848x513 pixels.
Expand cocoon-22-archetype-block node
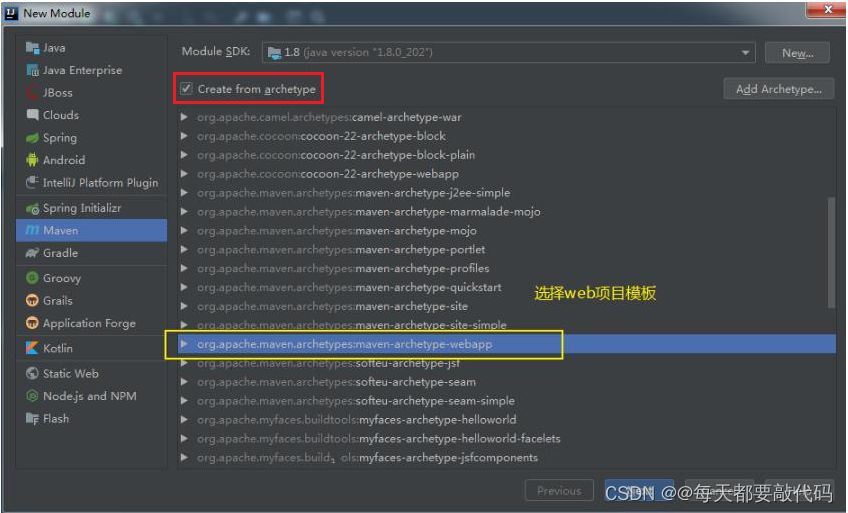click(184, 136)
